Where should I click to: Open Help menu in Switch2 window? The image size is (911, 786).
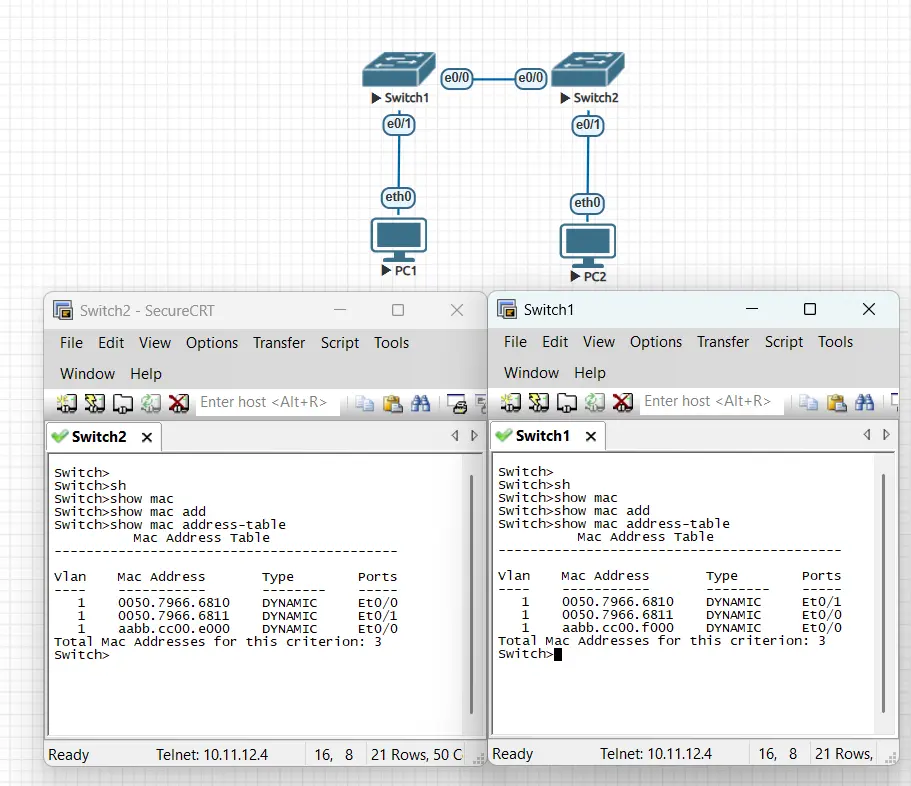pyautogui.click(x=146, y=374)
